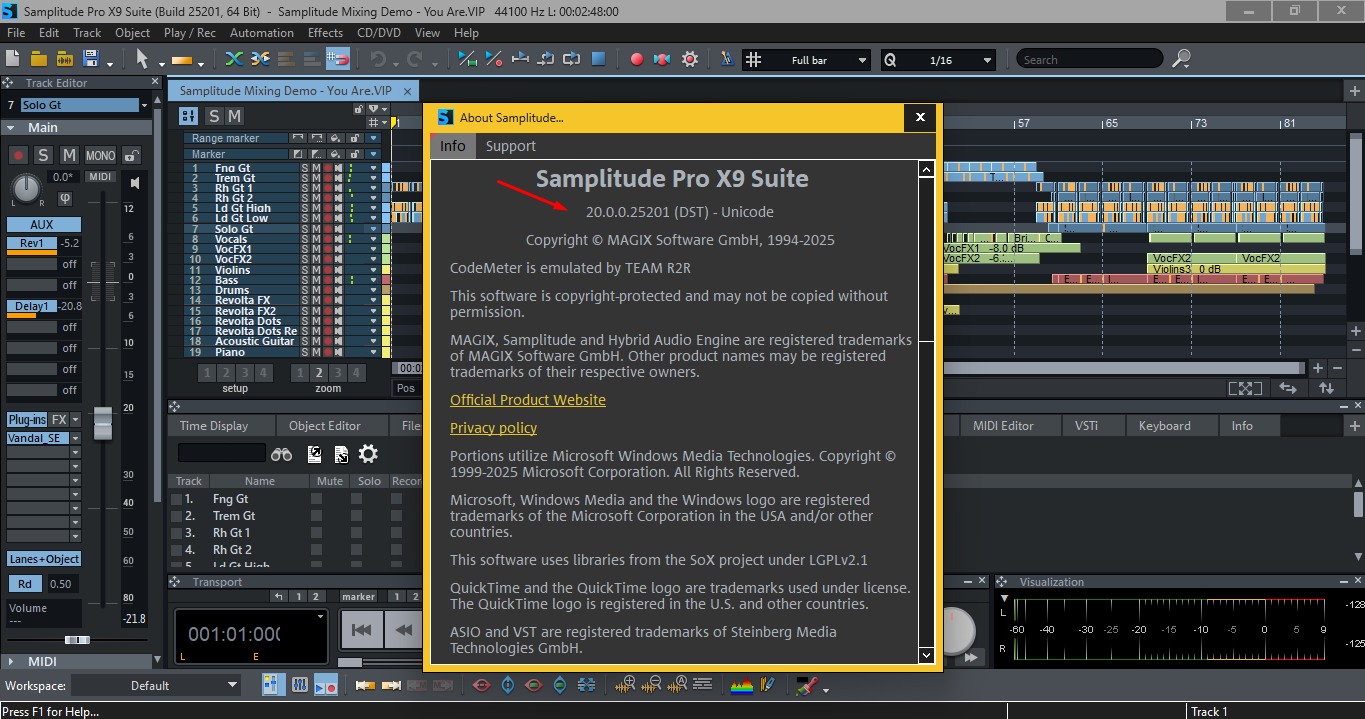Click the metronome icon in toolbar
Viewport: 1365px width, 719px height.
[727, 59]
